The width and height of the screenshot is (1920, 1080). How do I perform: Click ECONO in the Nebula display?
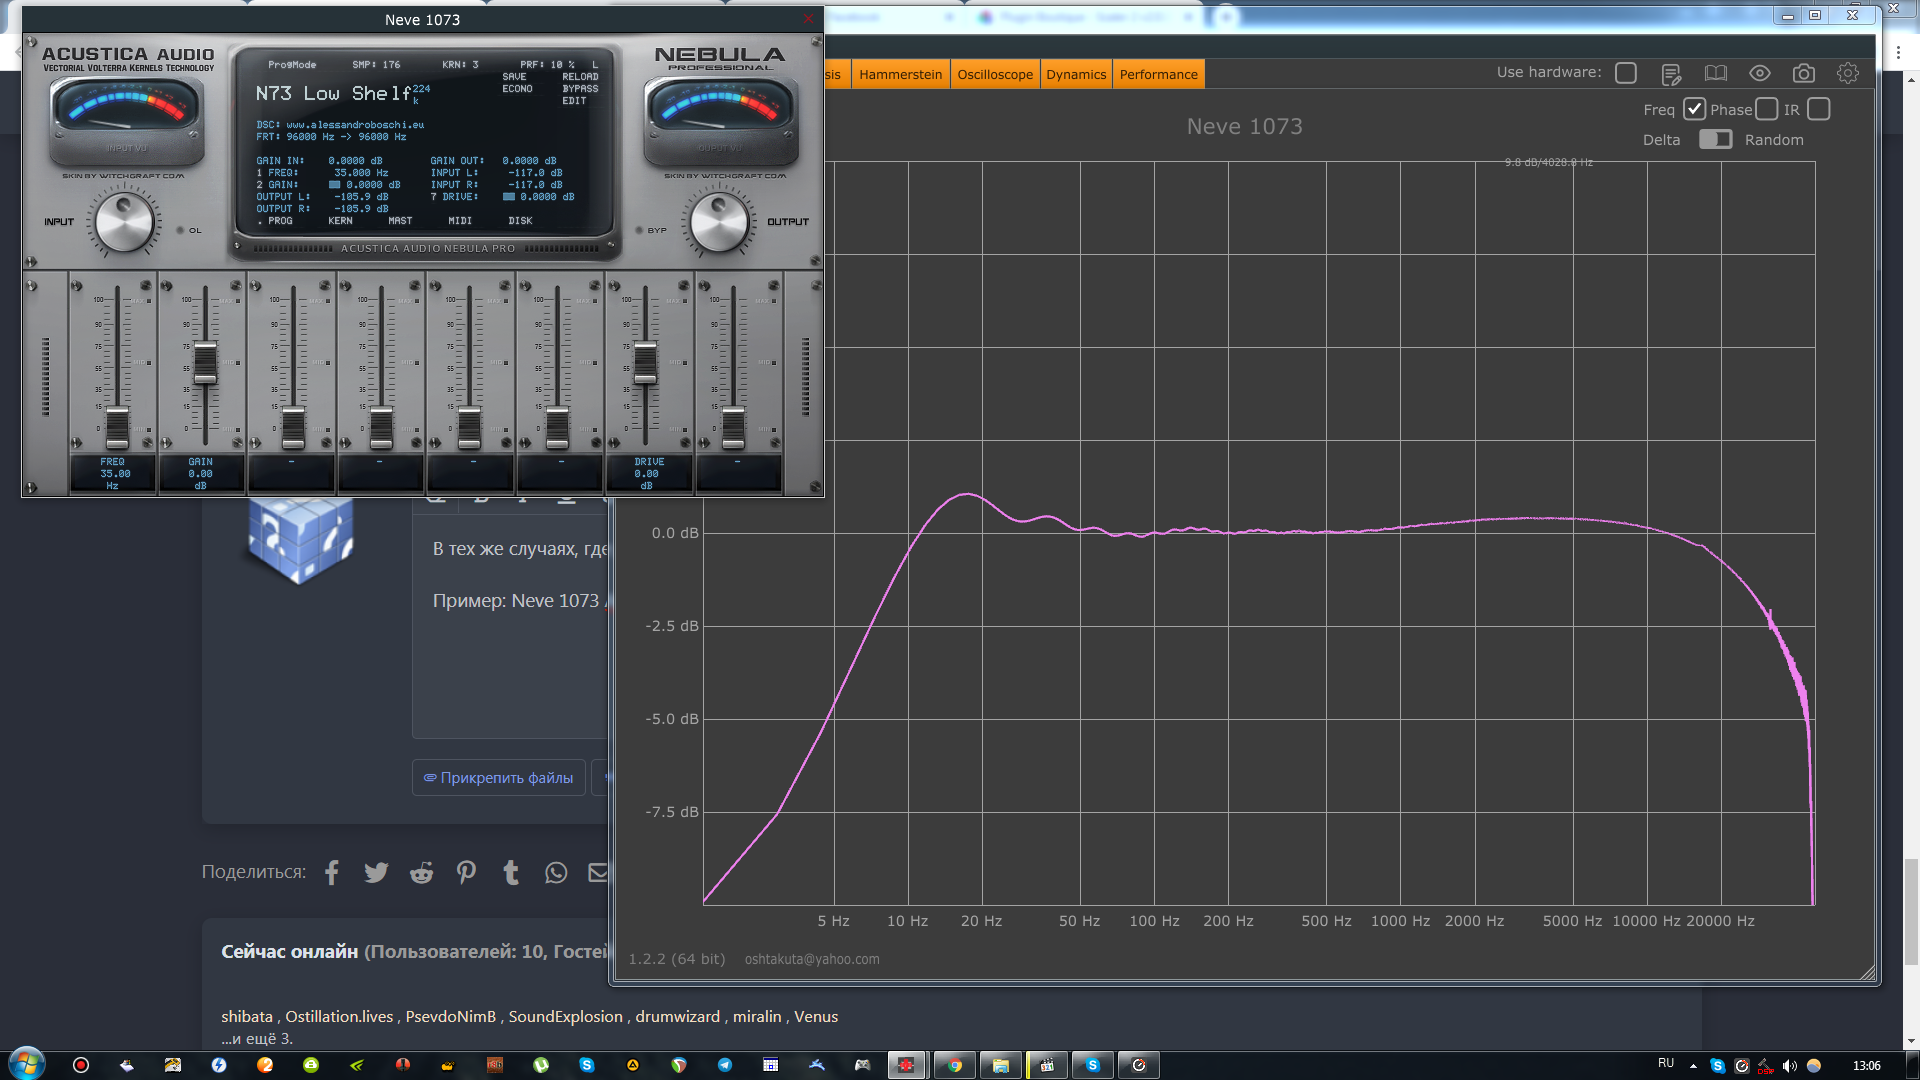517,89
